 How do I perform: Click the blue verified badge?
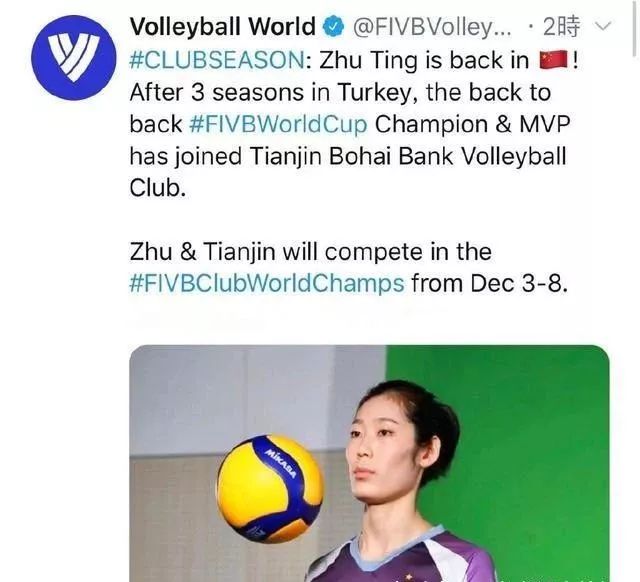point(333,27)
